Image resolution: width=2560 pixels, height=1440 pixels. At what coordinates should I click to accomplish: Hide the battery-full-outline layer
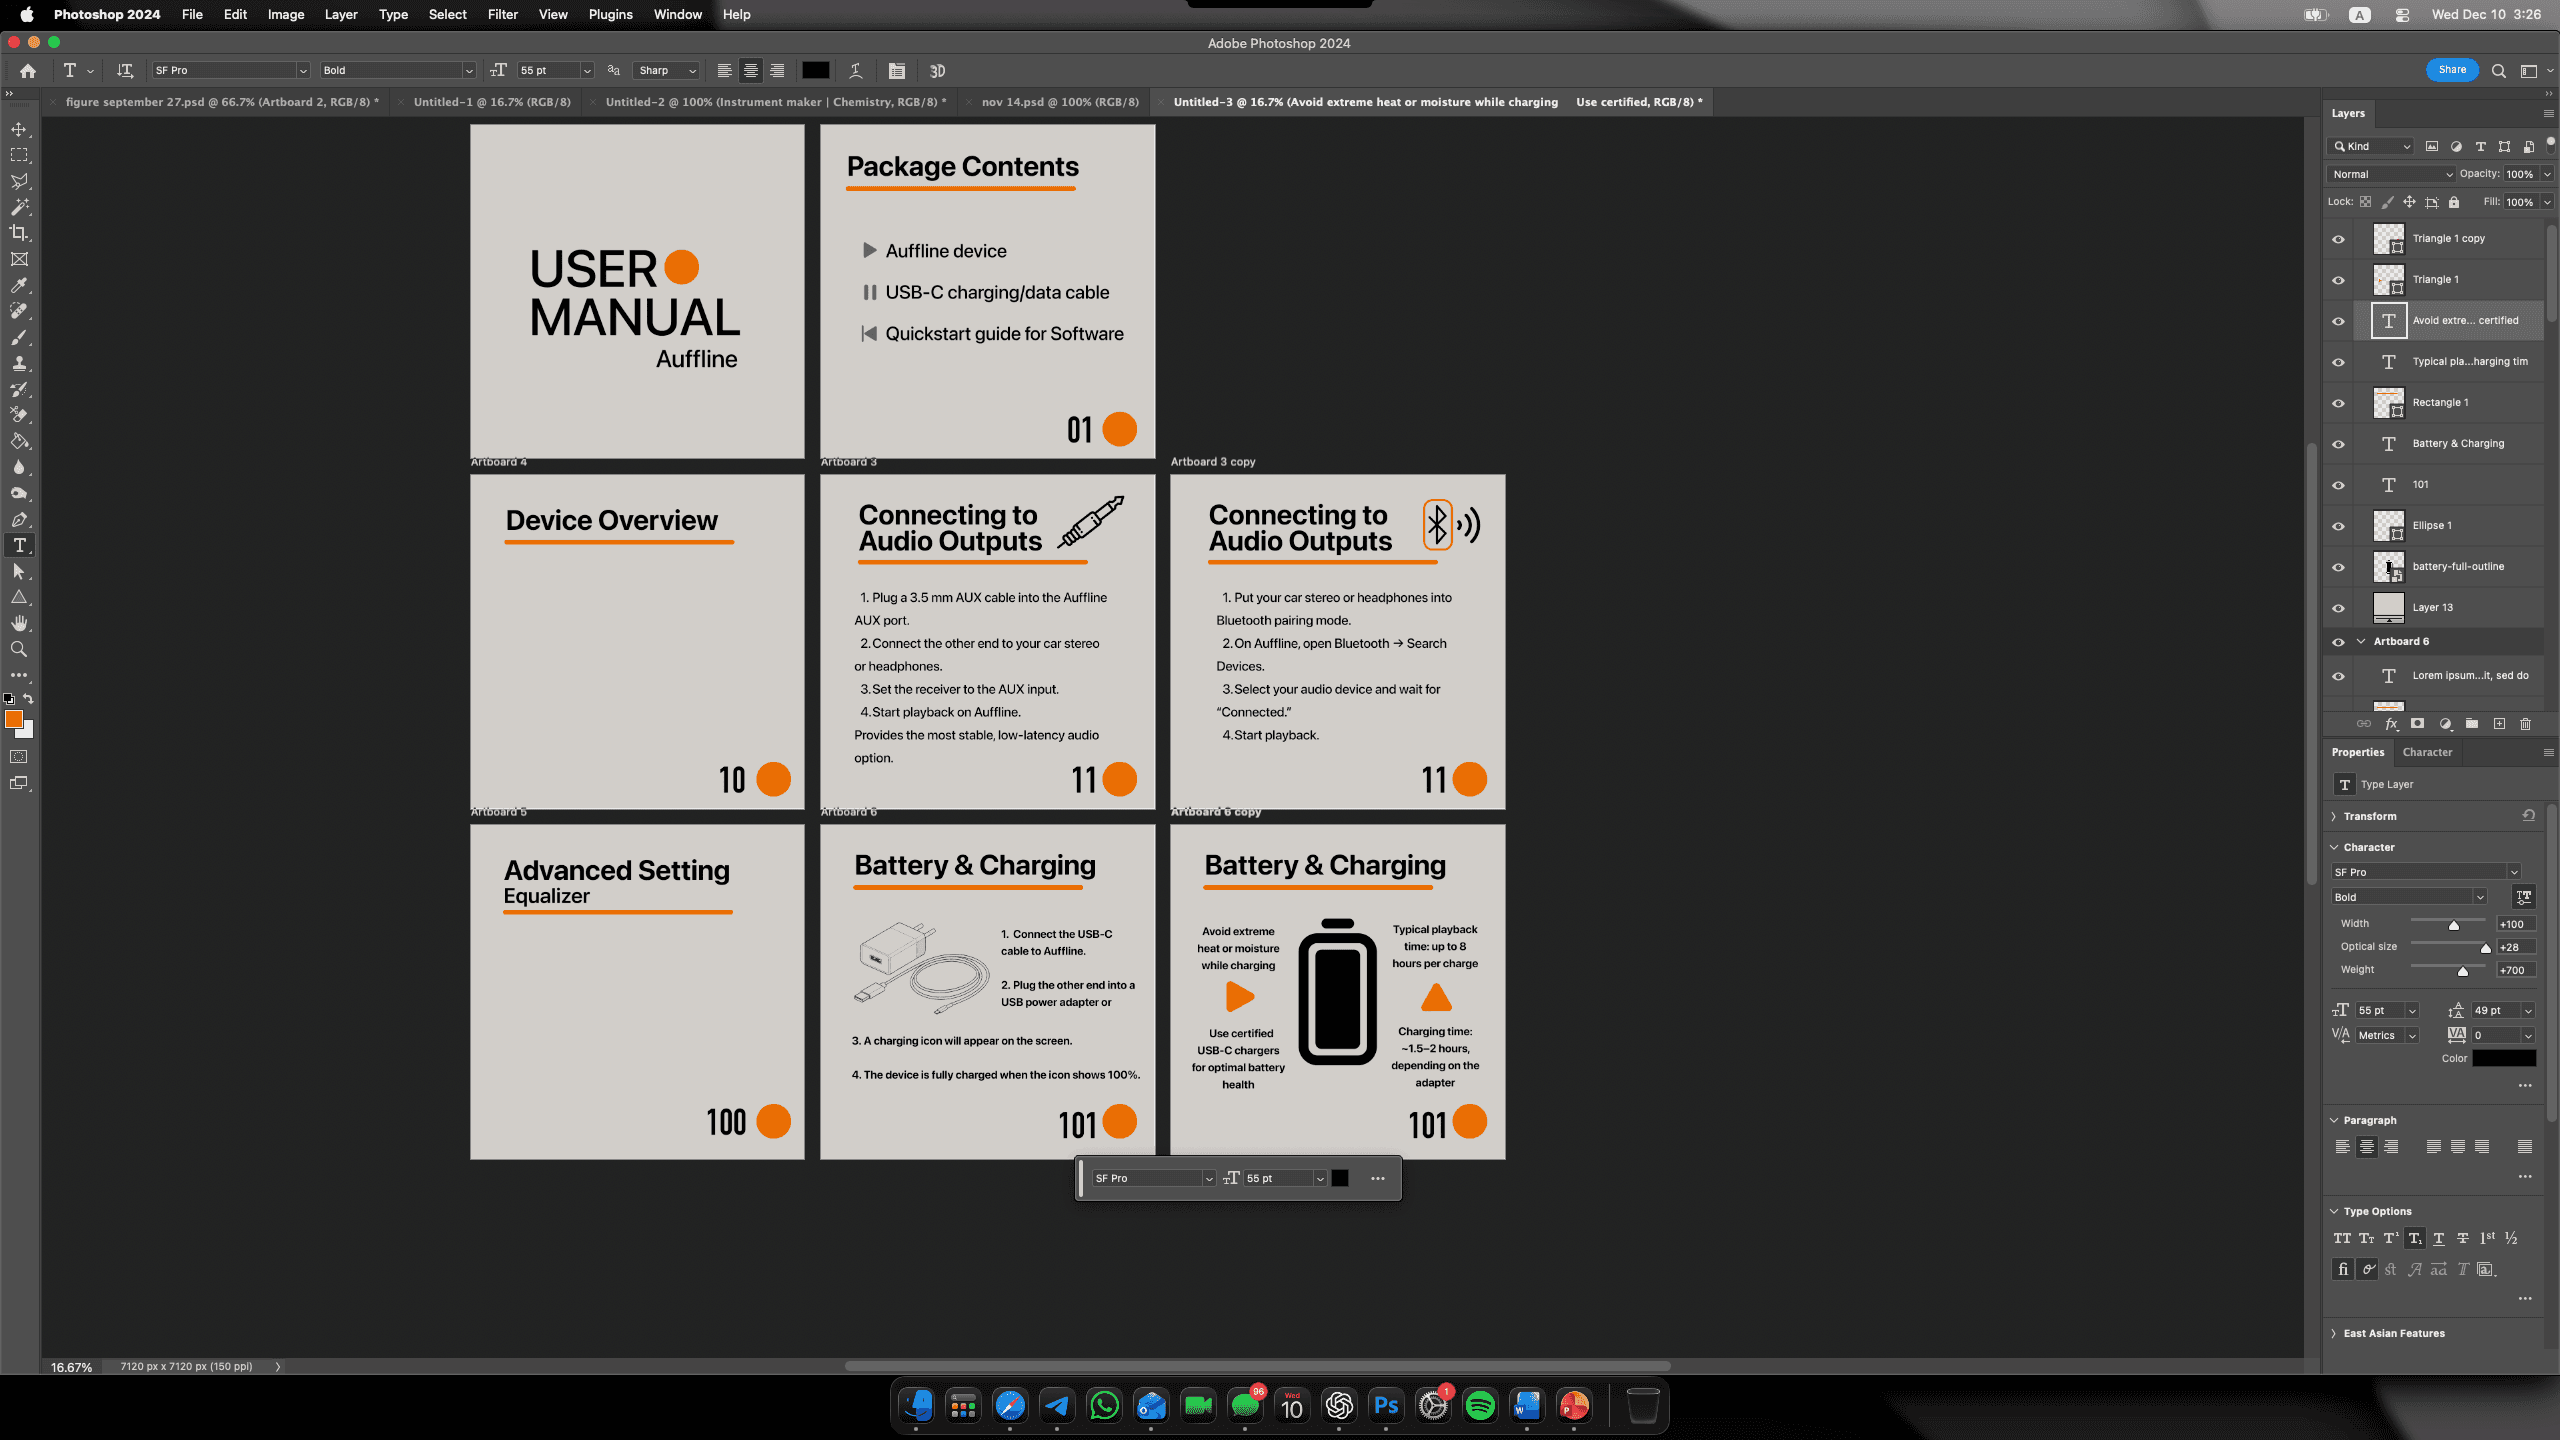[x=2338, y=567]
